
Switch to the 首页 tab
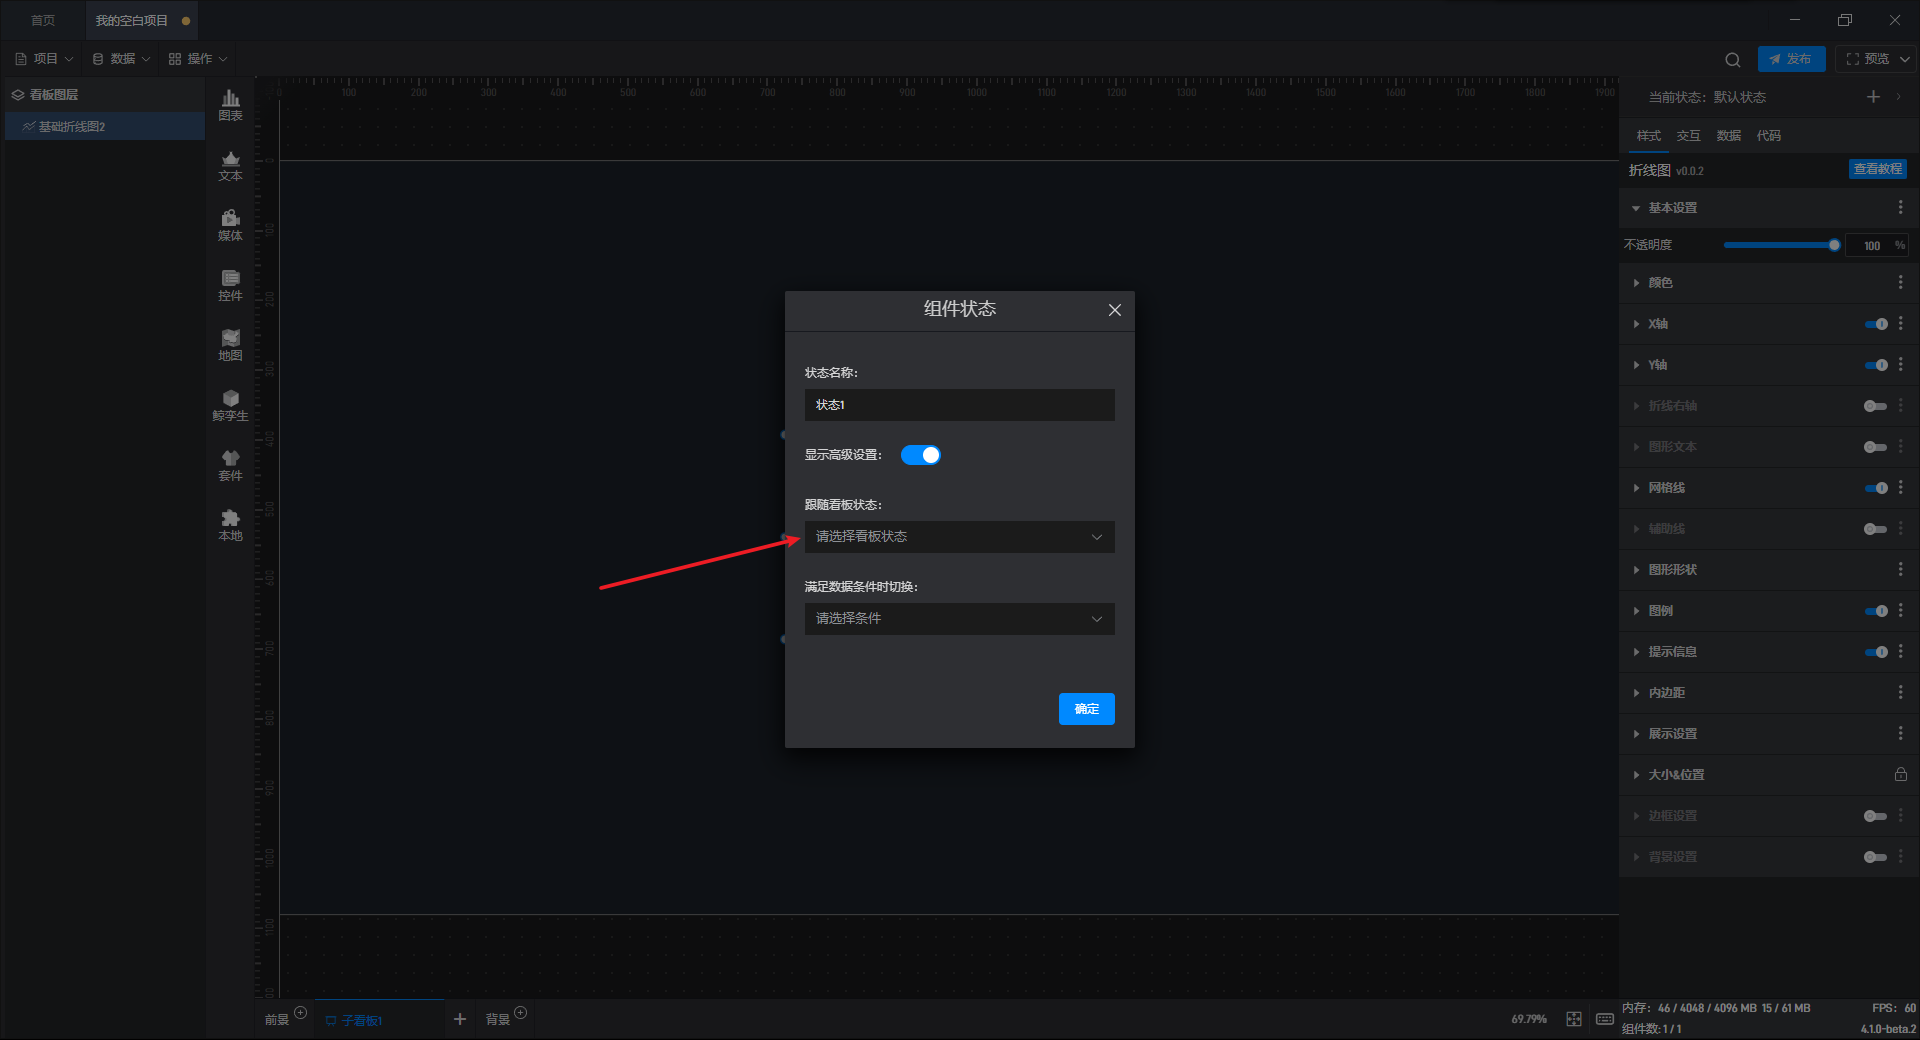click(x=43, y=20)
